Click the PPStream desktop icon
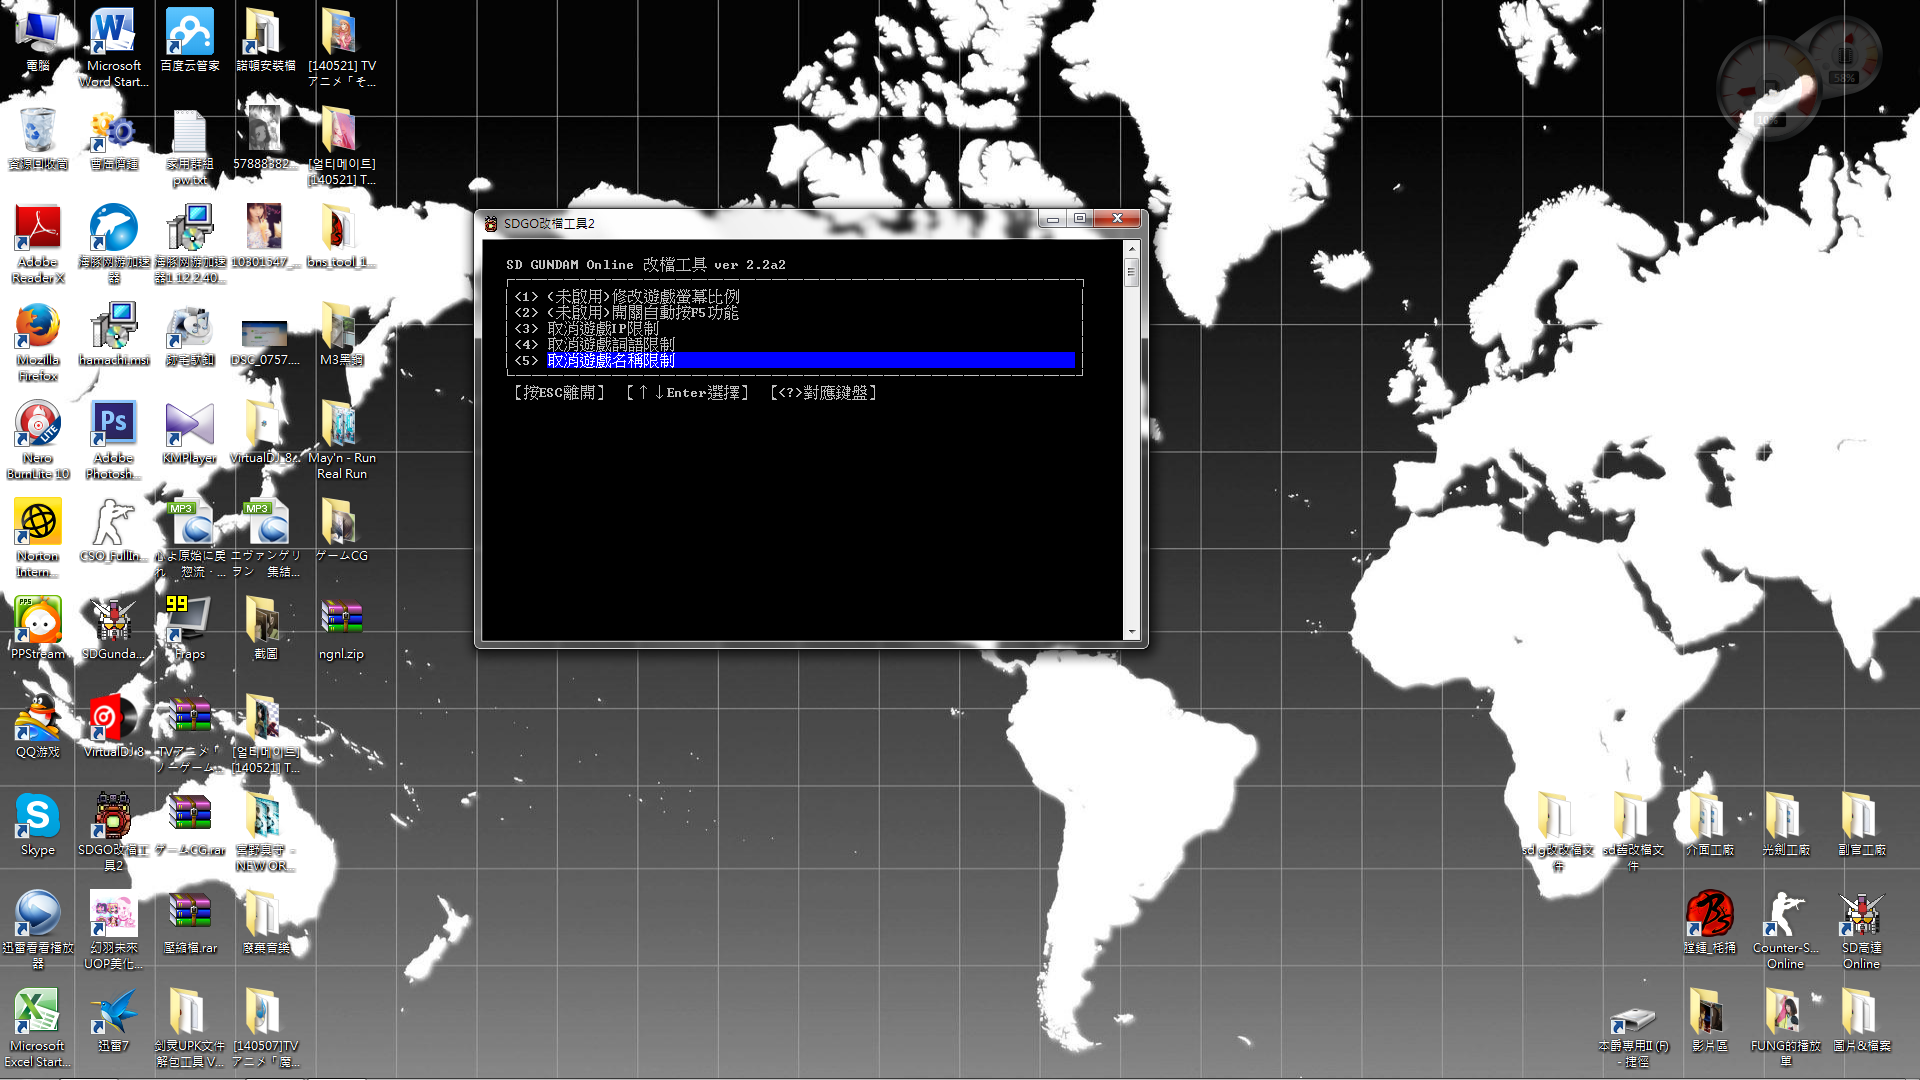This screenshot has height=1080, width=1920. (x=38, y=621)
